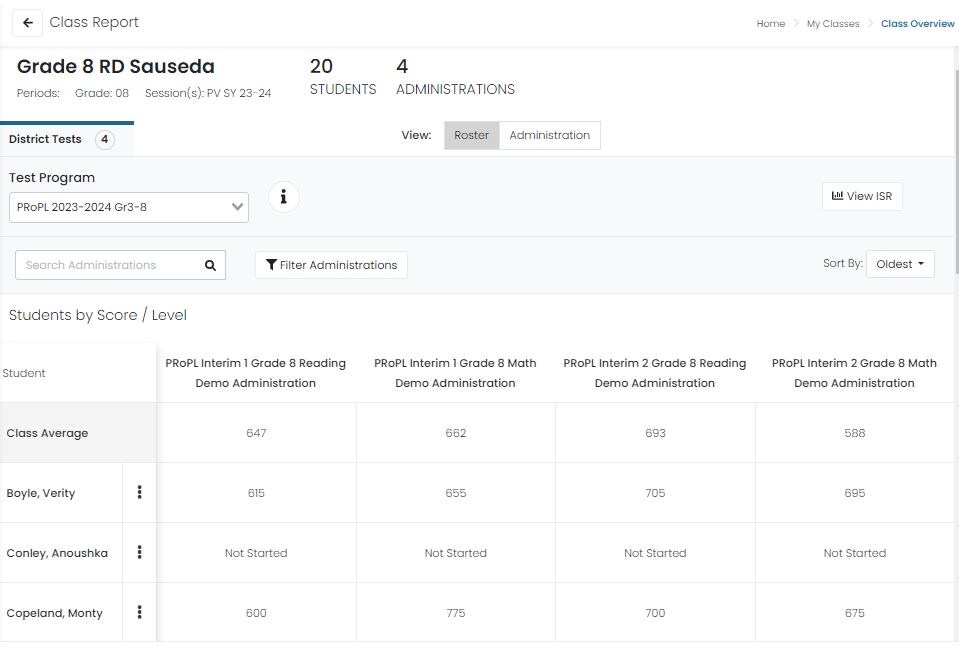Screen dimensions: 959x648
Task: Open Filter Administrations funnel button
Action: coord(331,265)
